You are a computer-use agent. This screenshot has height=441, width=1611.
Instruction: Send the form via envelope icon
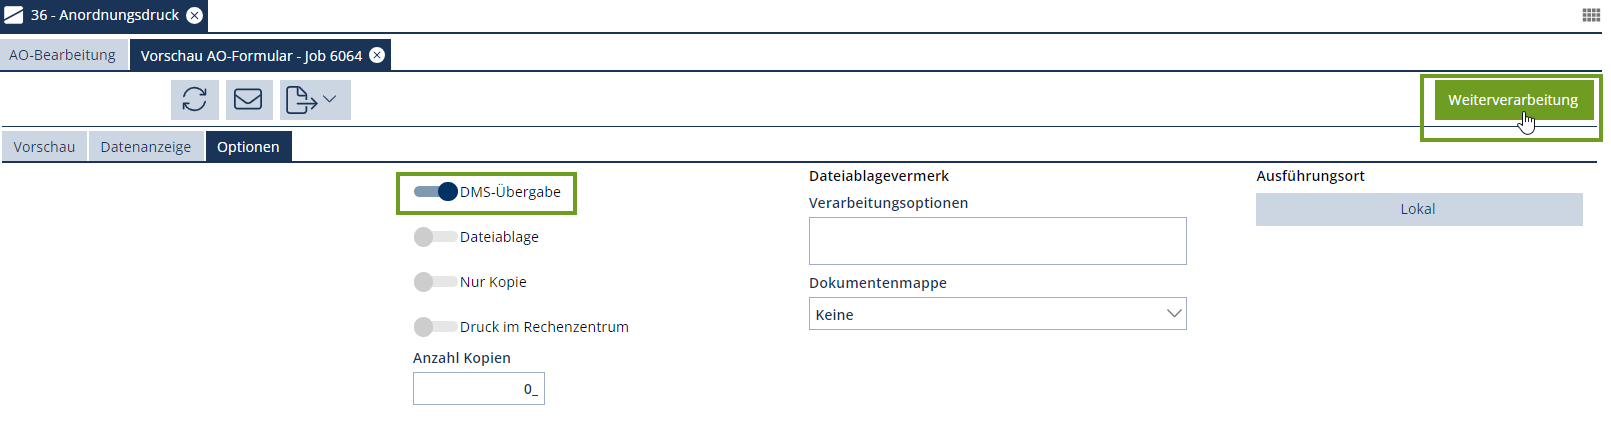point(248,100)
